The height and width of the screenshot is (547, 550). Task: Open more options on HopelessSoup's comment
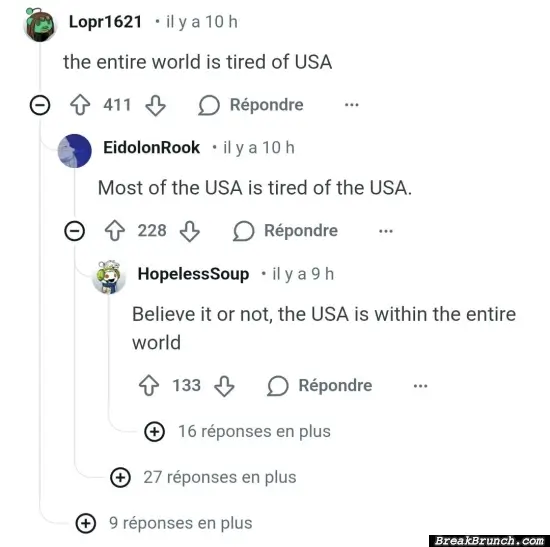pos(420,386)
